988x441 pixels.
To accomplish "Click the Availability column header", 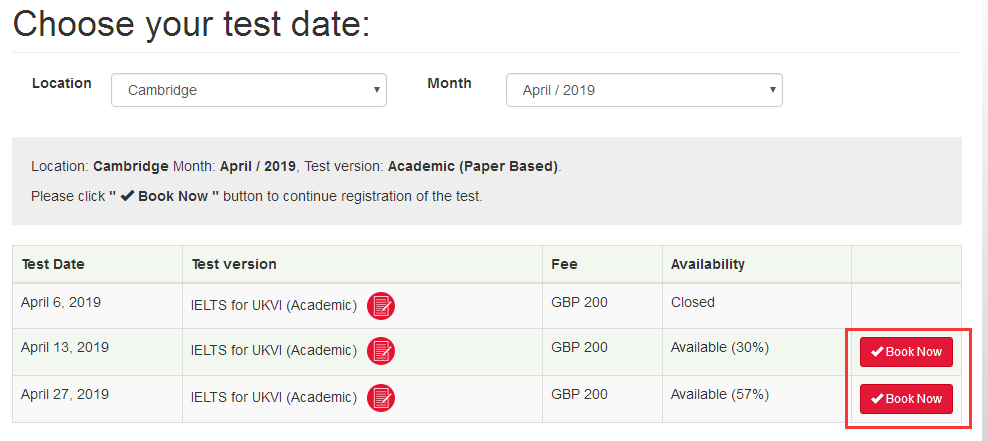I will point(708,265).
